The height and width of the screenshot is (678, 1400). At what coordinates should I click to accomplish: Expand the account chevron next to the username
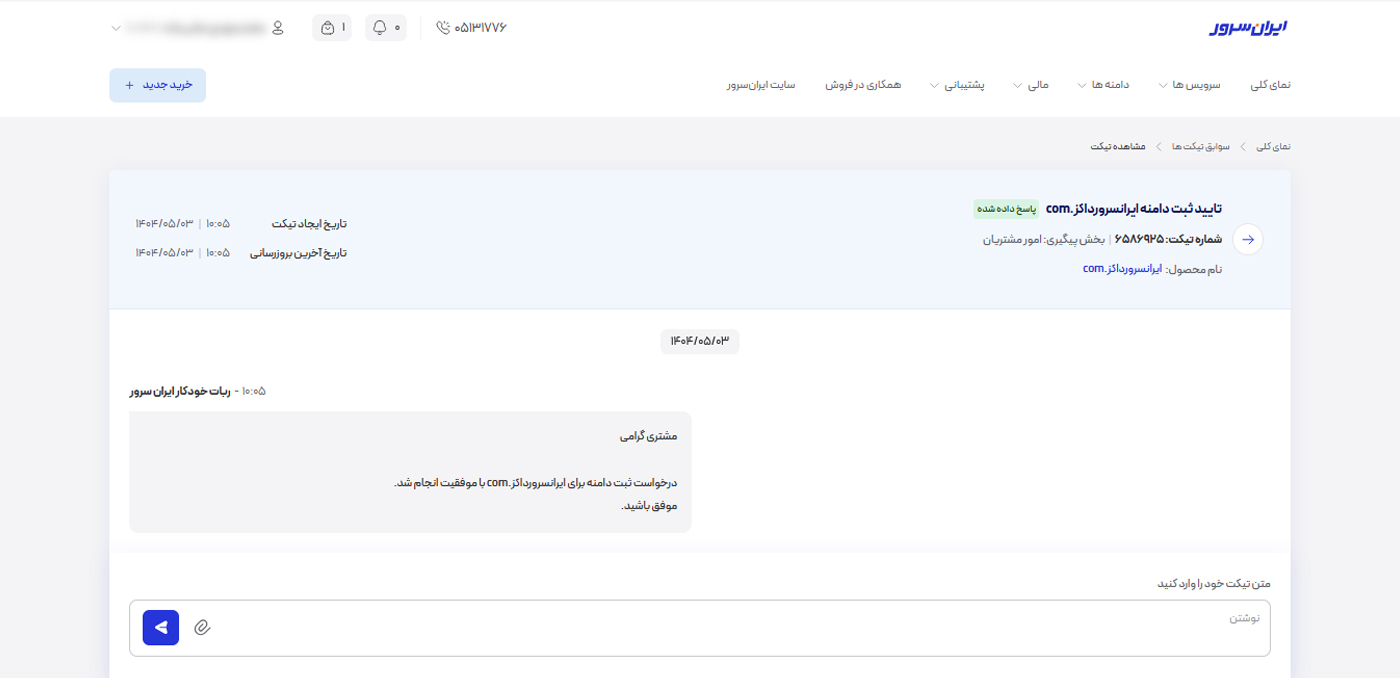click(115, 27)
